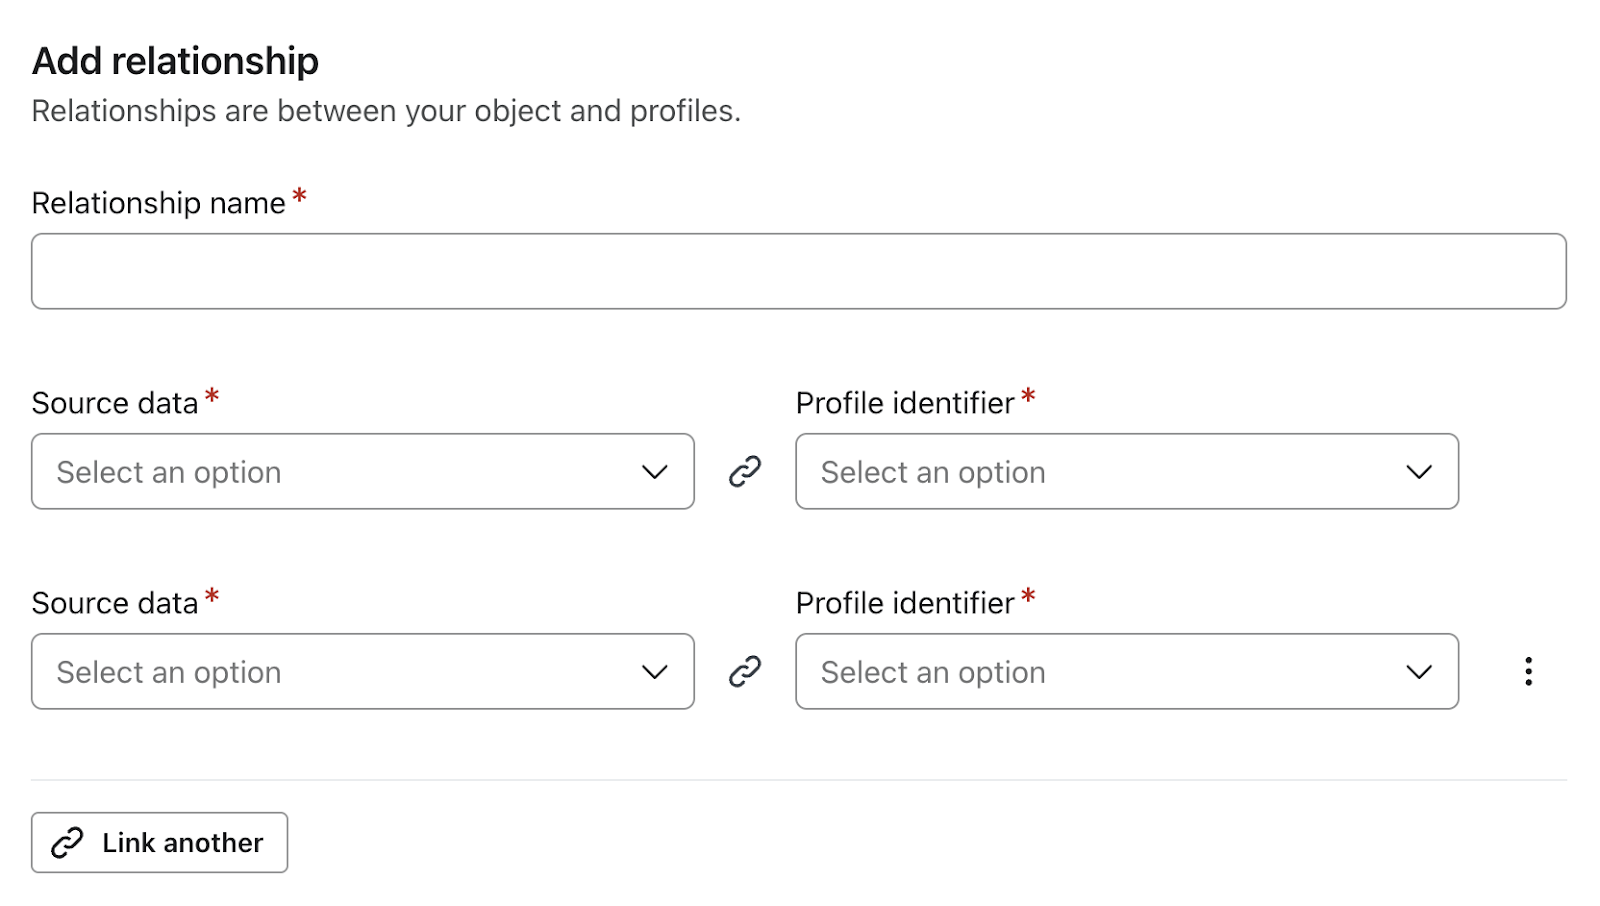
Task: Click the Relationship name text field
Action: click(x=798, y=271)
